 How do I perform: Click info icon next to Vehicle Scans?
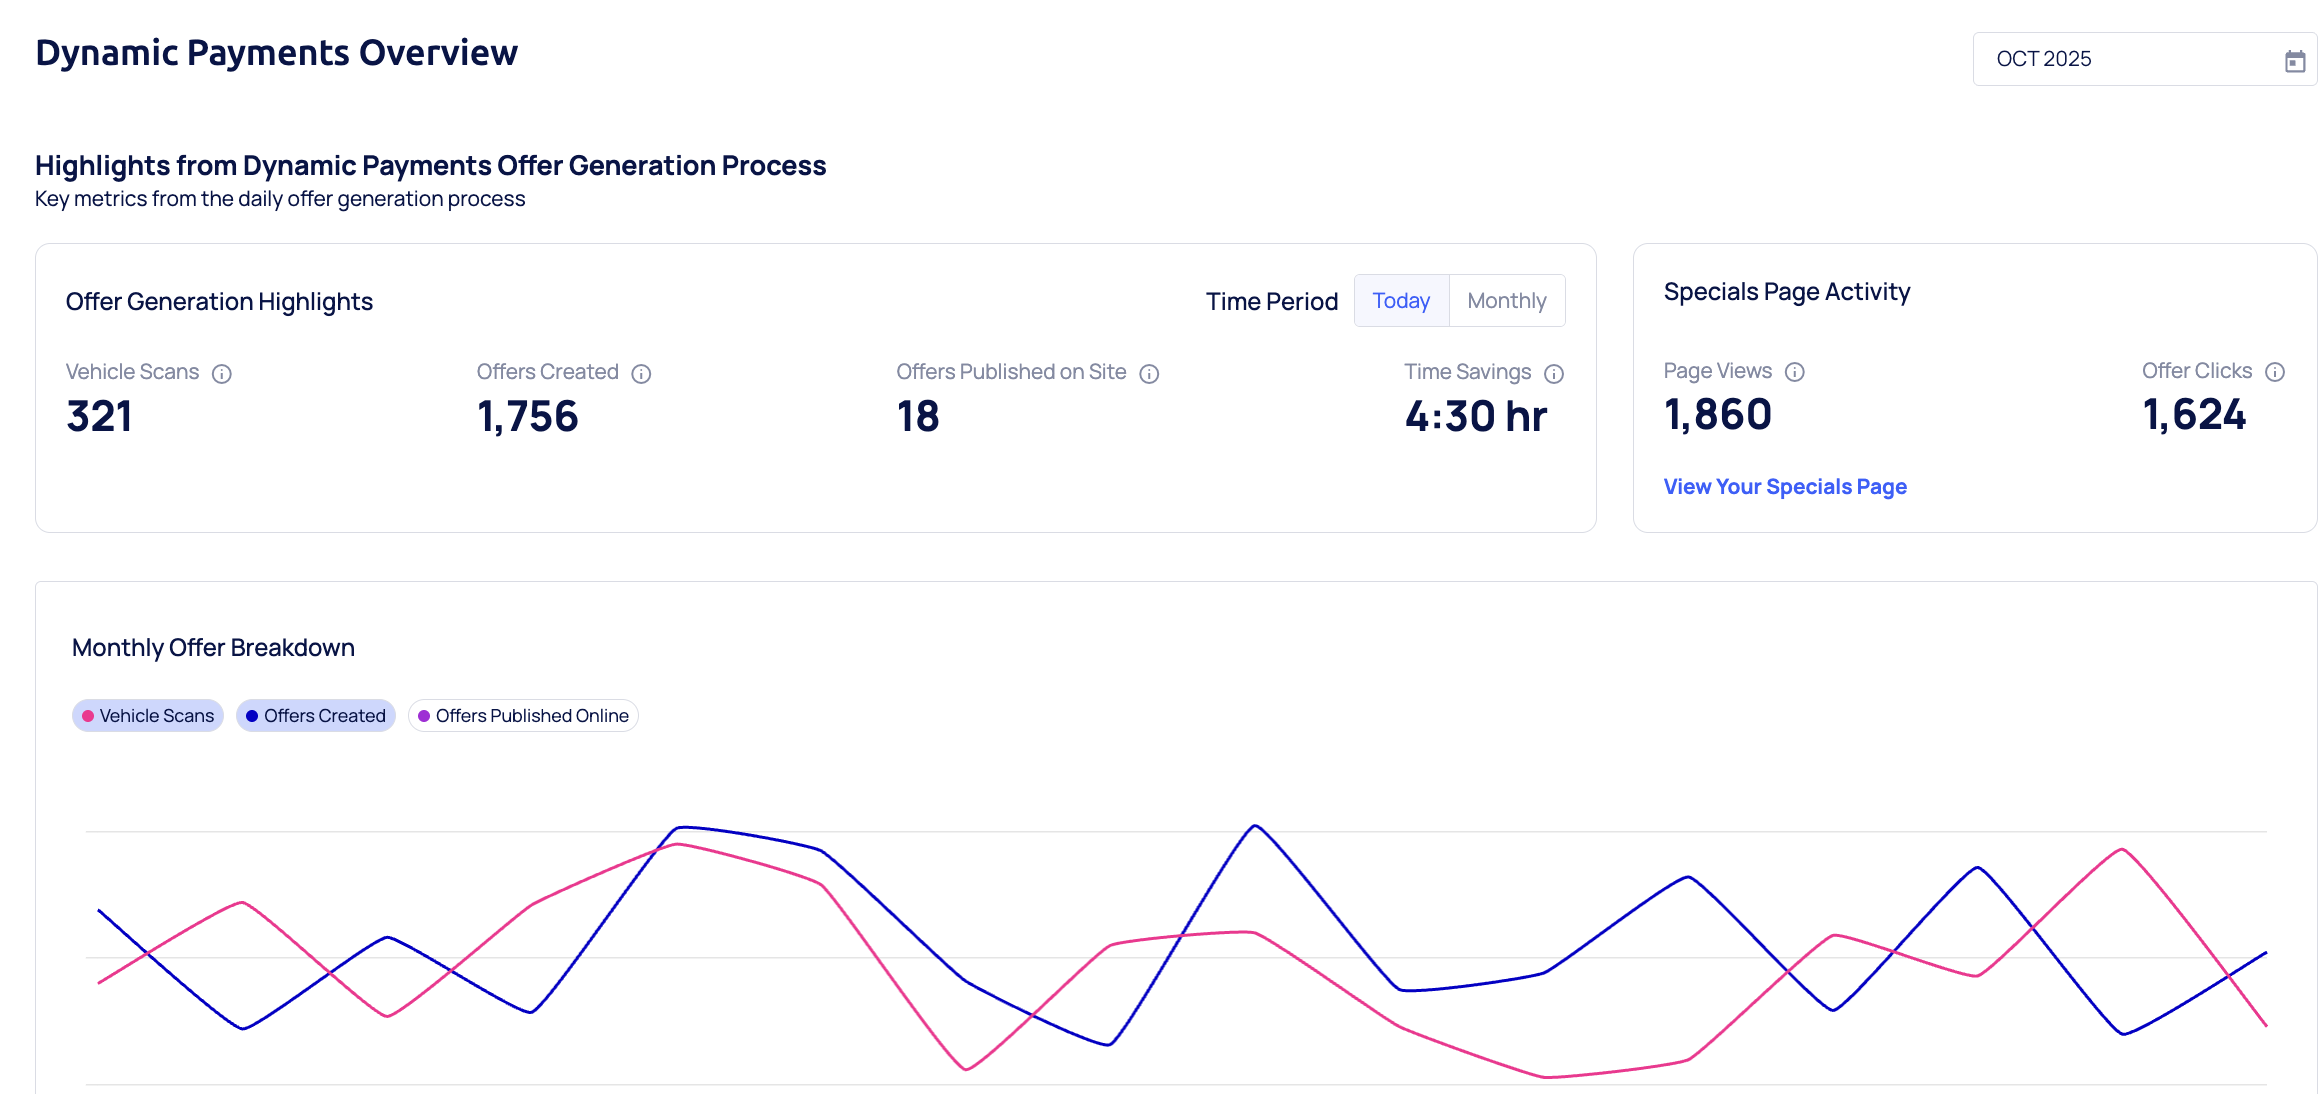(222, 374)
